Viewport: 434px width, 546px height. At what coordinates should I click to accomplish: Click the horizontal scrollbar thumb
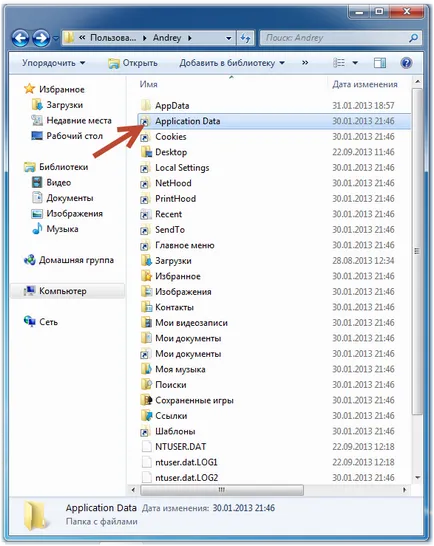222,490
